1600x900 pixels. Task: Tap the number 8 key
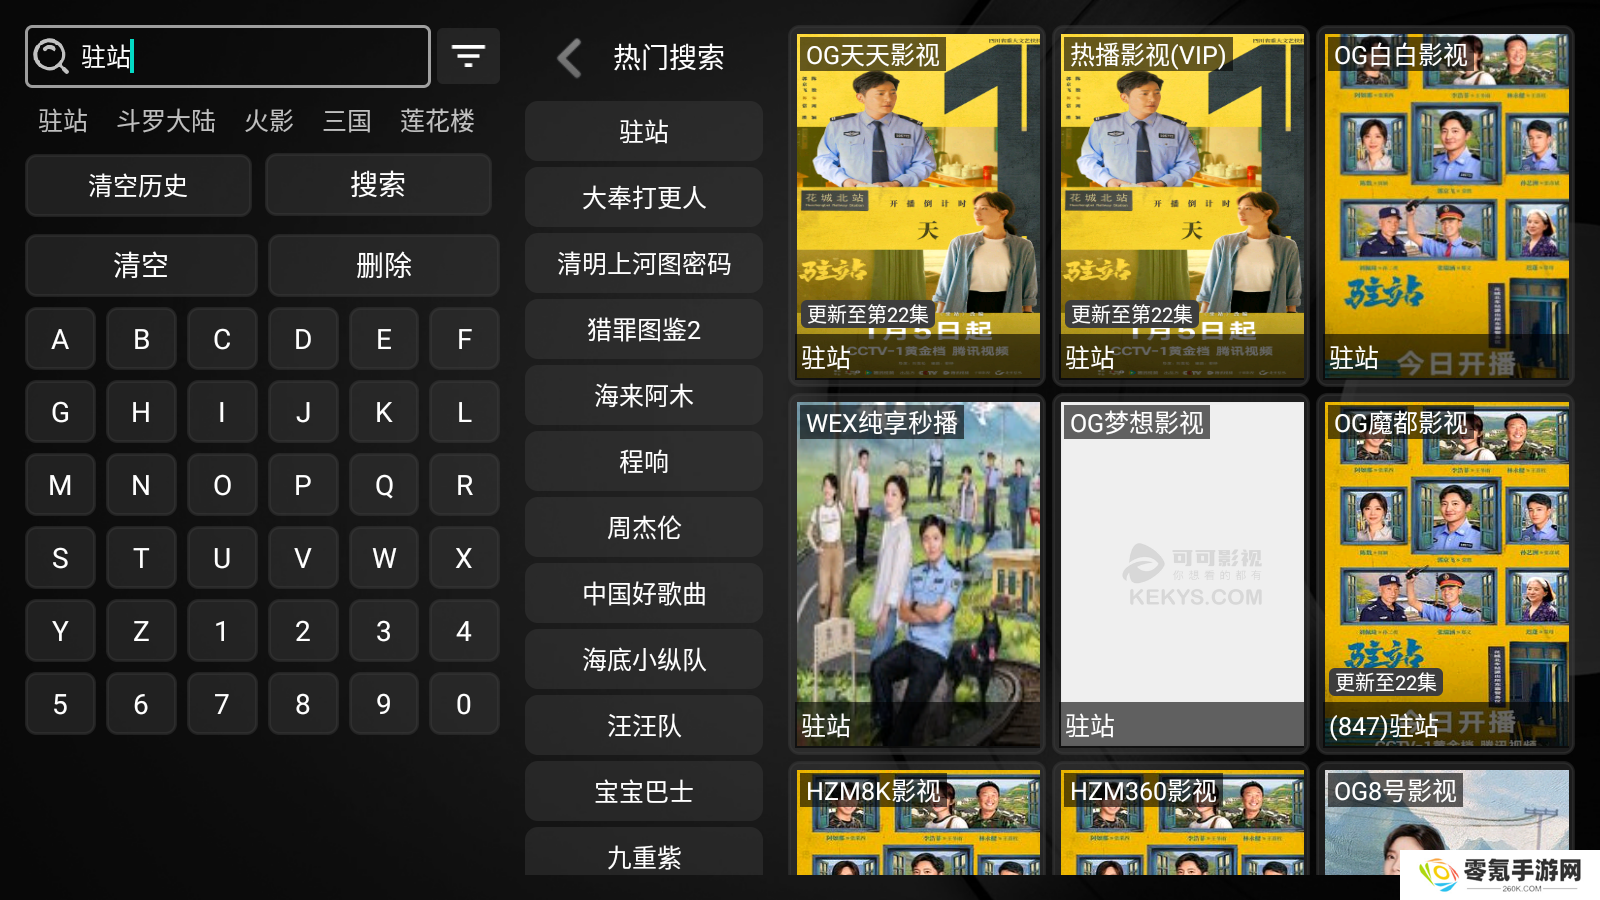tap(303, 704)
